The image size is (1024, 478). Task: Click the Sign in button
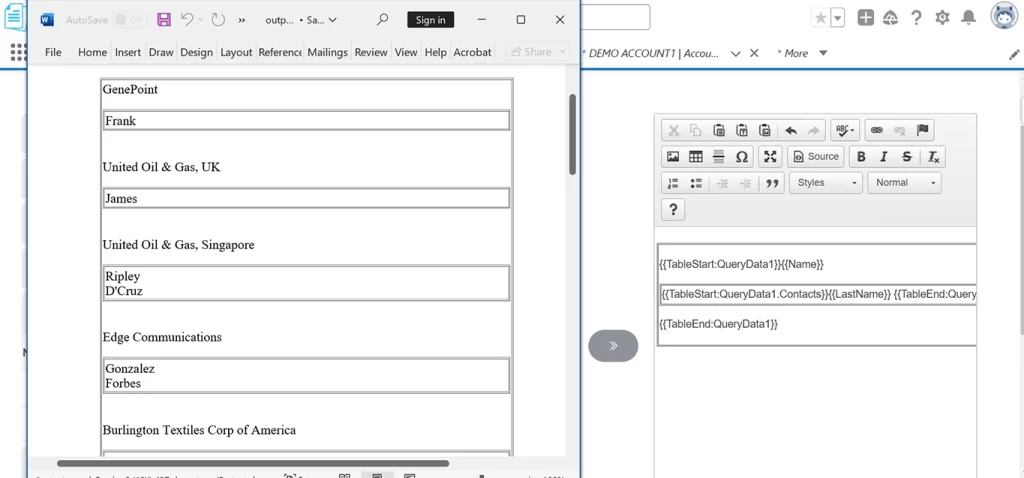430,20
